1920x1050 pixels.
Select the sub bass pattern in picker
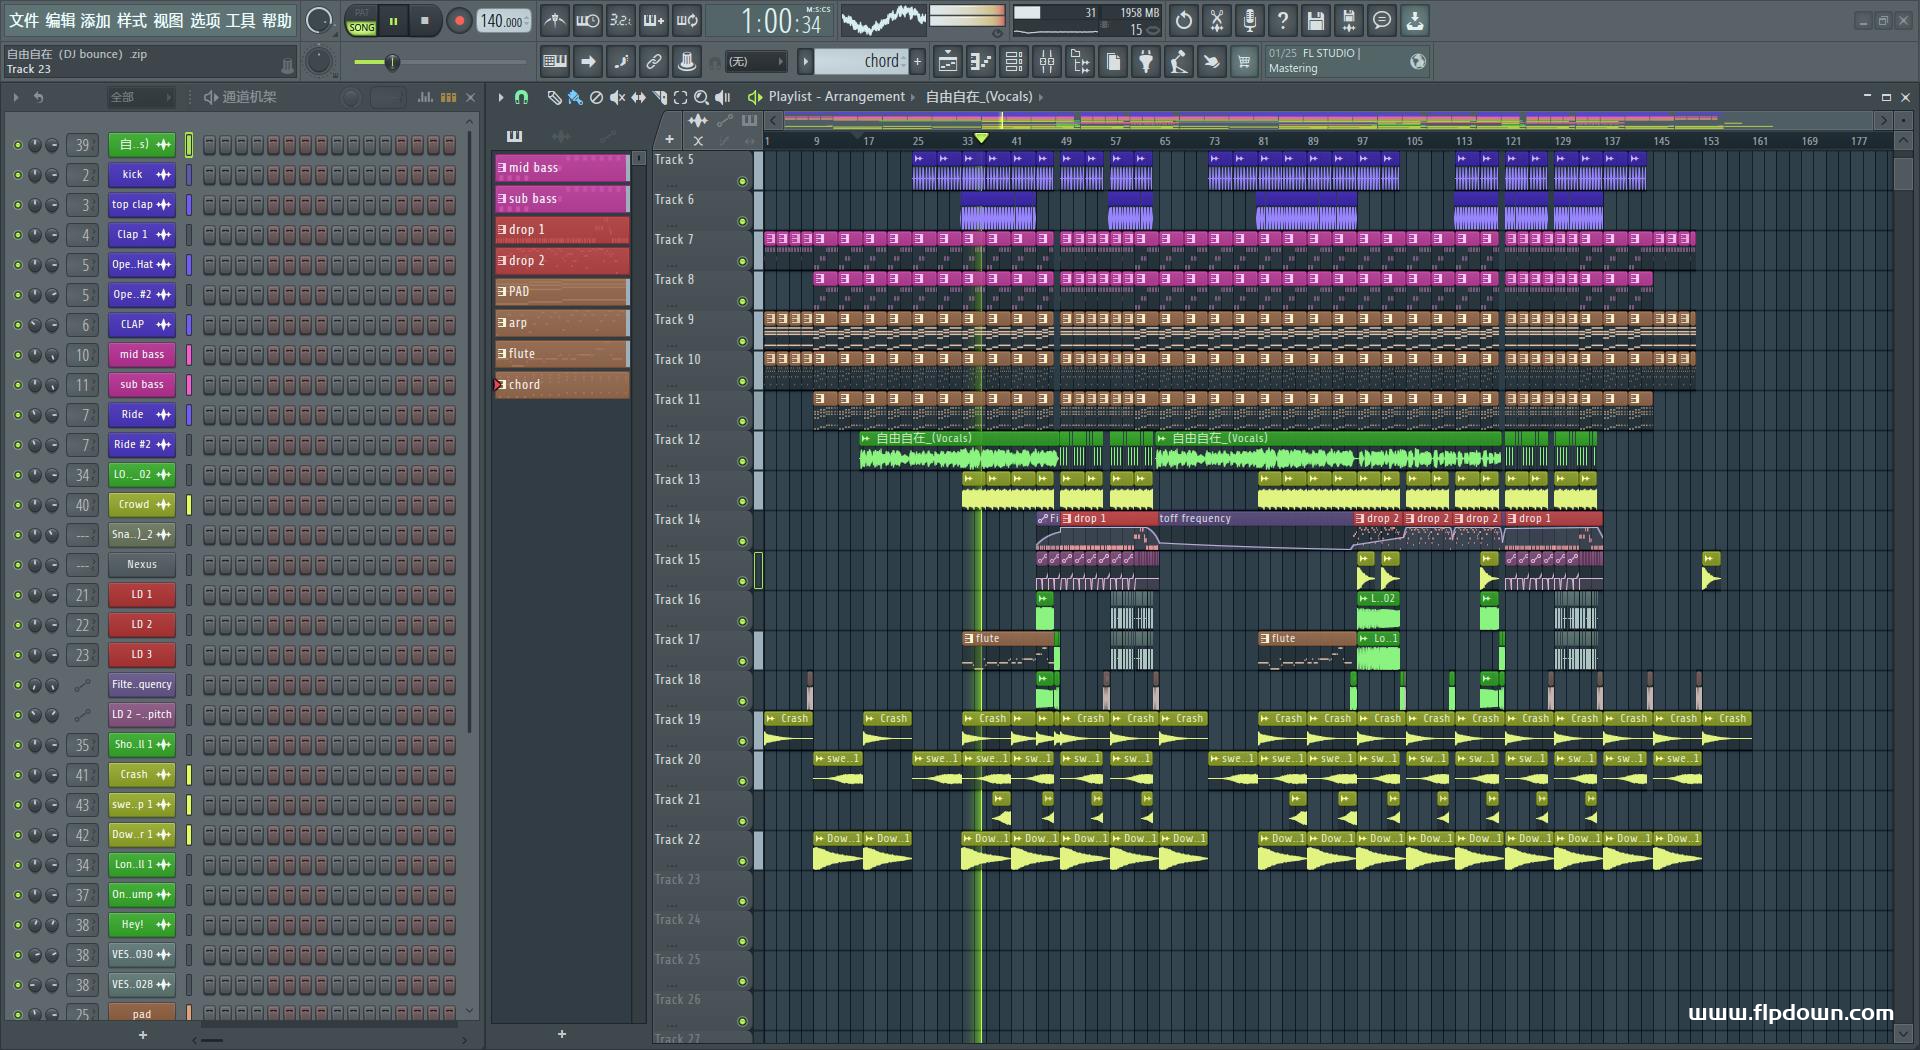[562, 199]
